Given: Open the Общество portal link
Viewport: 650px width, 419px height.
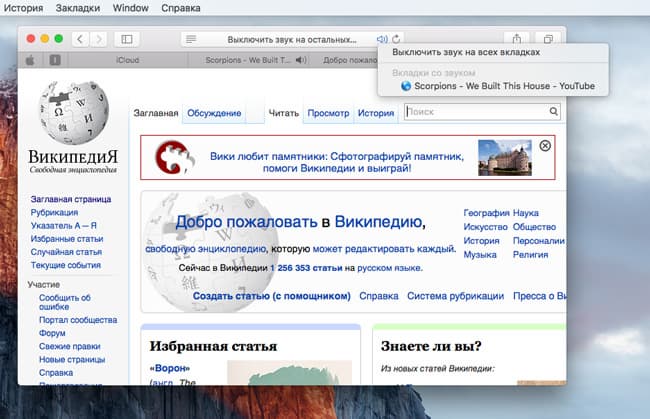Looking at the screenshot, I should 534,227.
